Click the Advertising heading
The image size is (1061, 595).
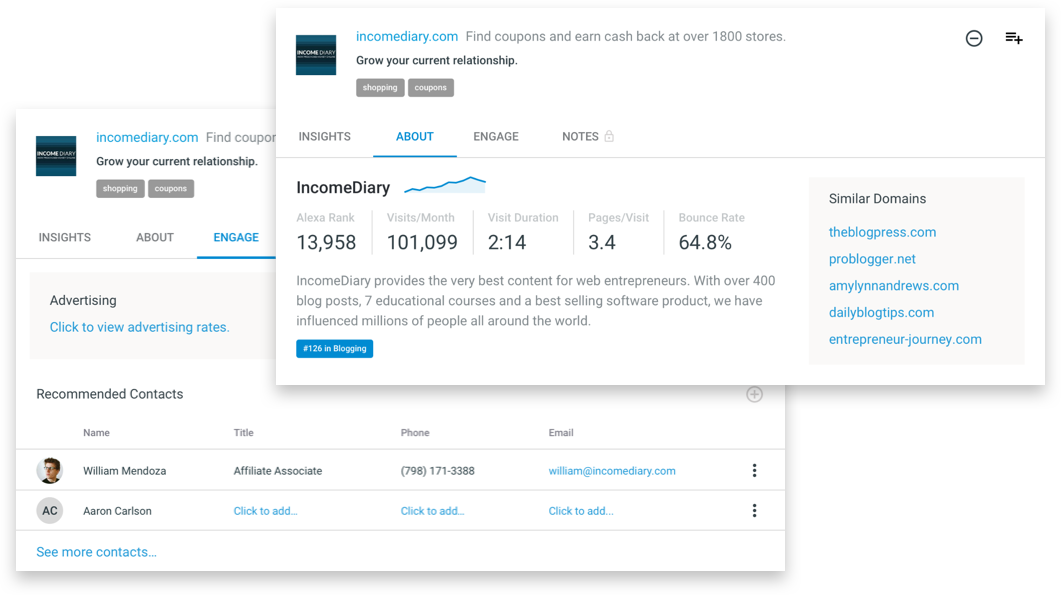pos(83,301)
